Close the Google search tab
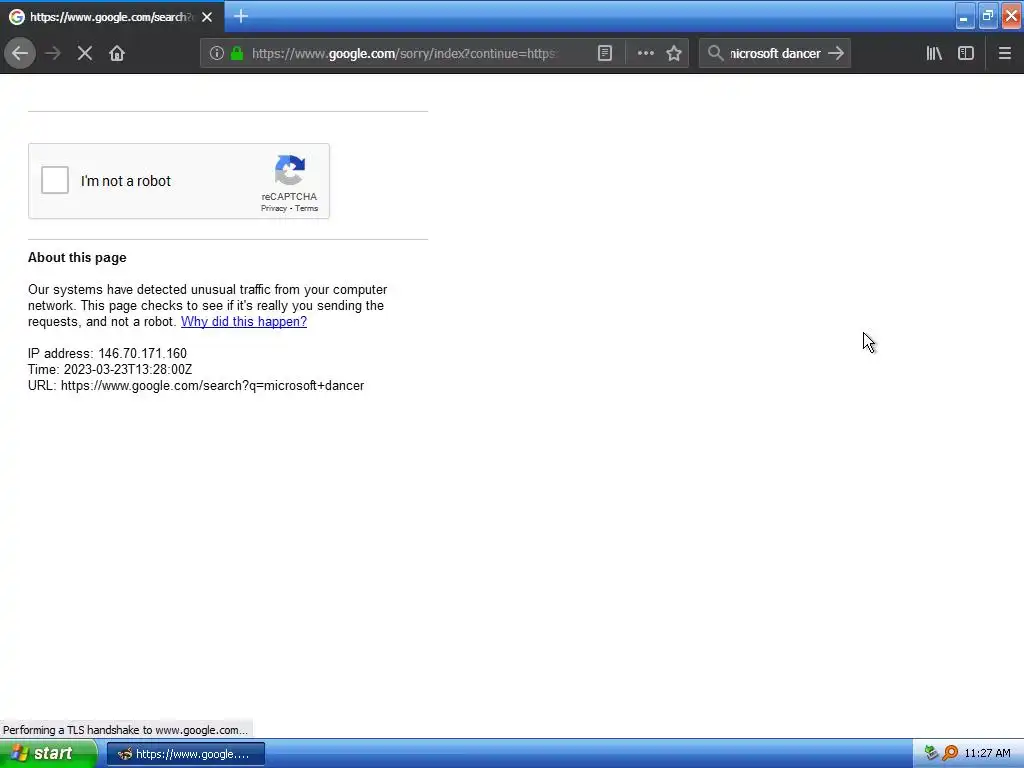1024x768 pixels. click(x=207, y=17)
